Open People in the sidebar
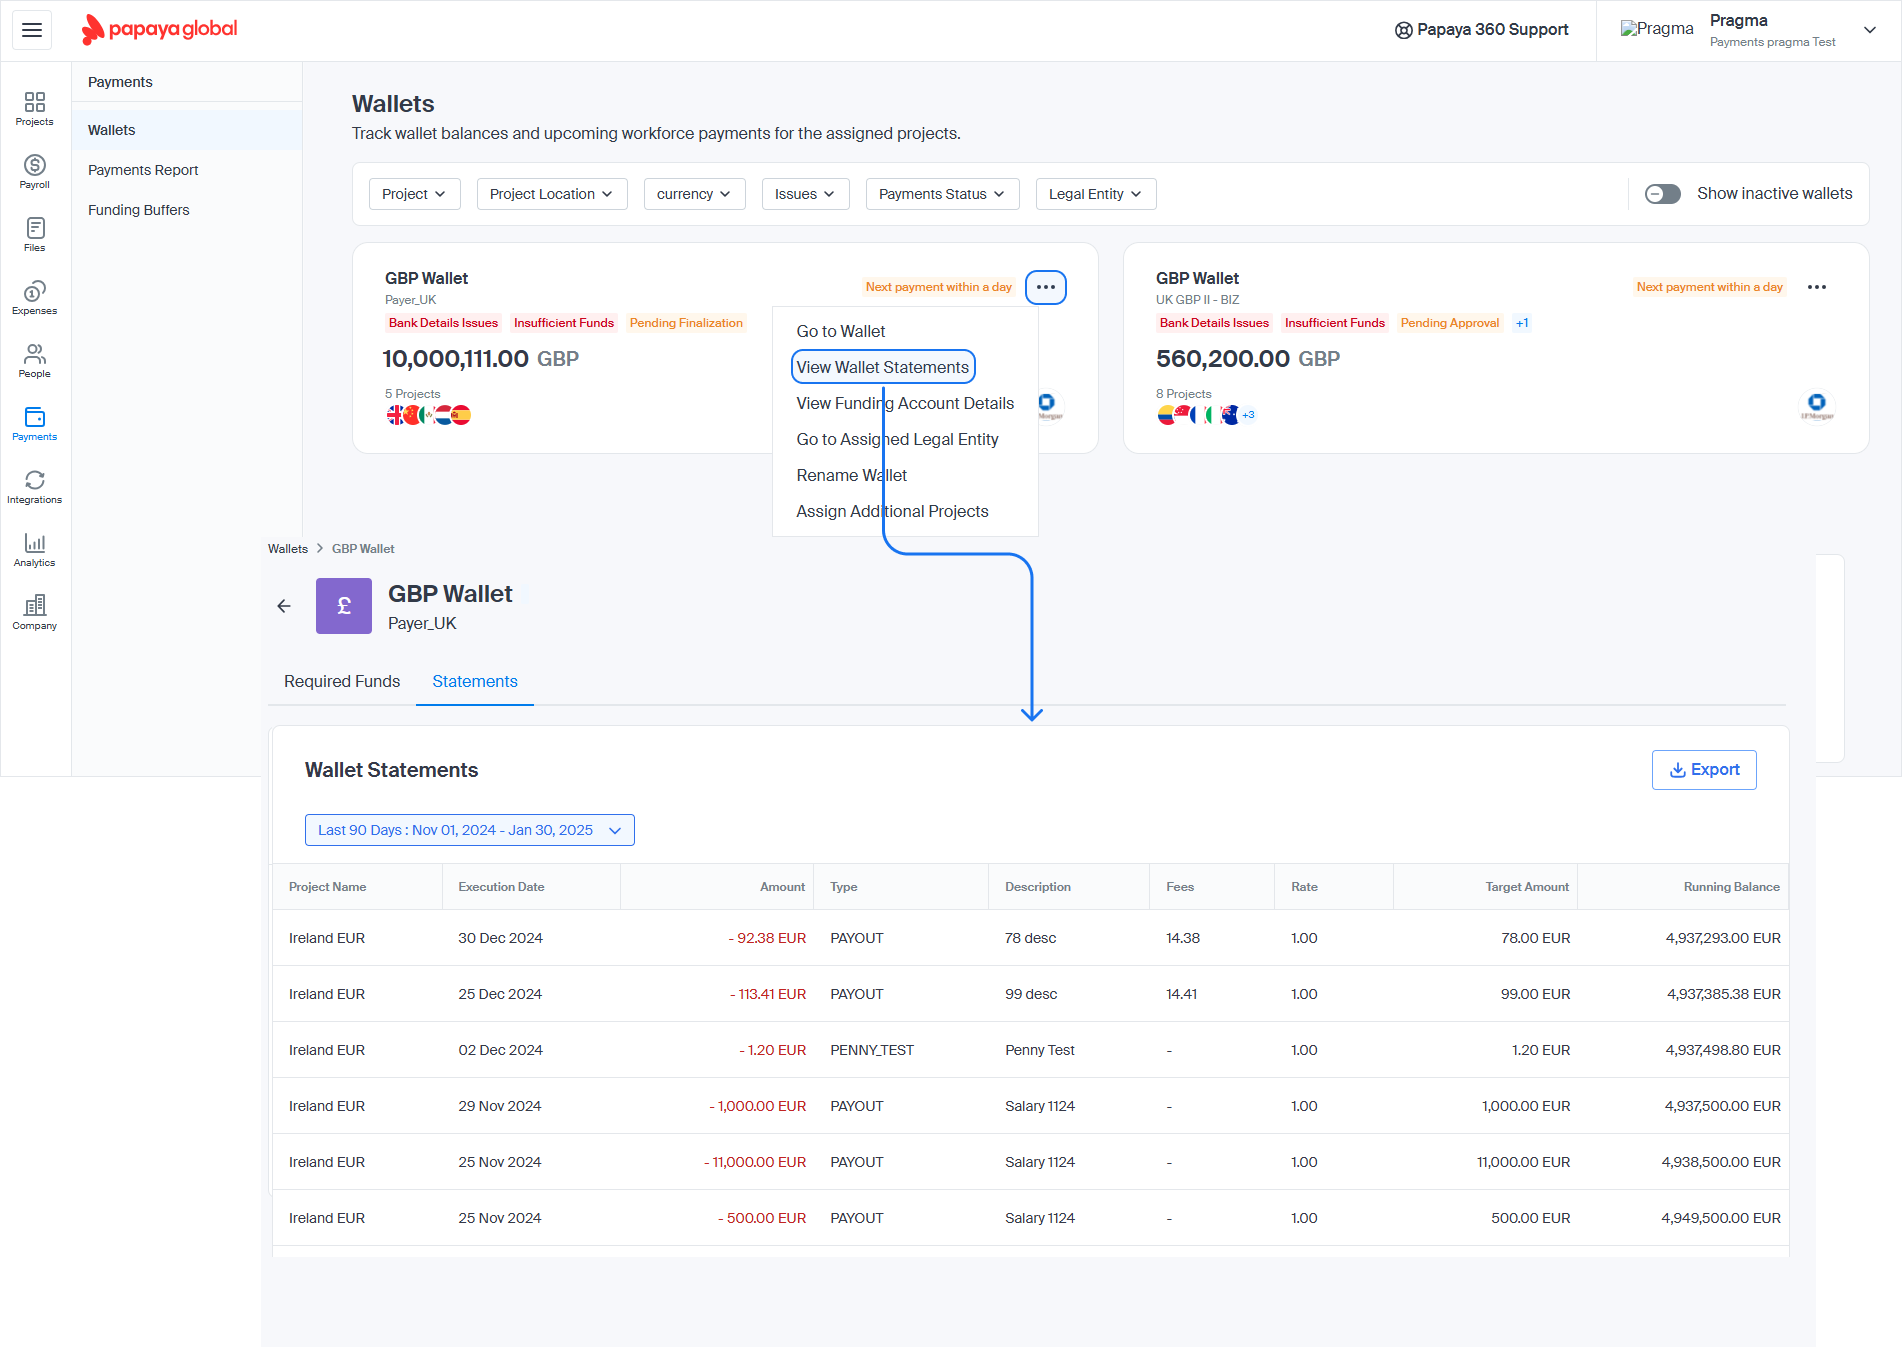 [x=35, y=361]
